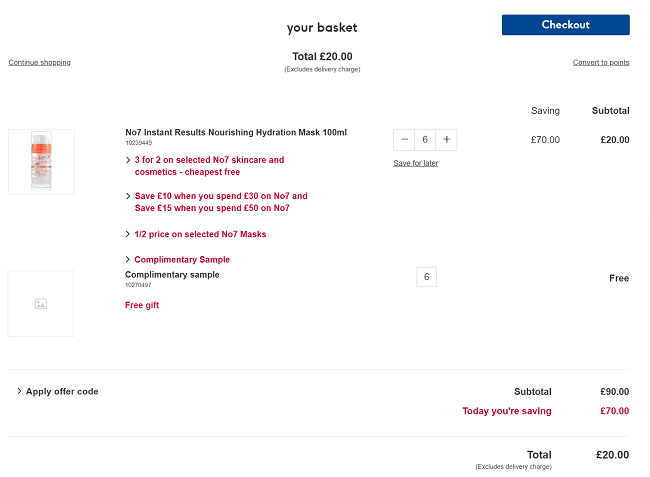Open the Continue shopping link
Screen dimensions: 650x477
click(39, 62)
